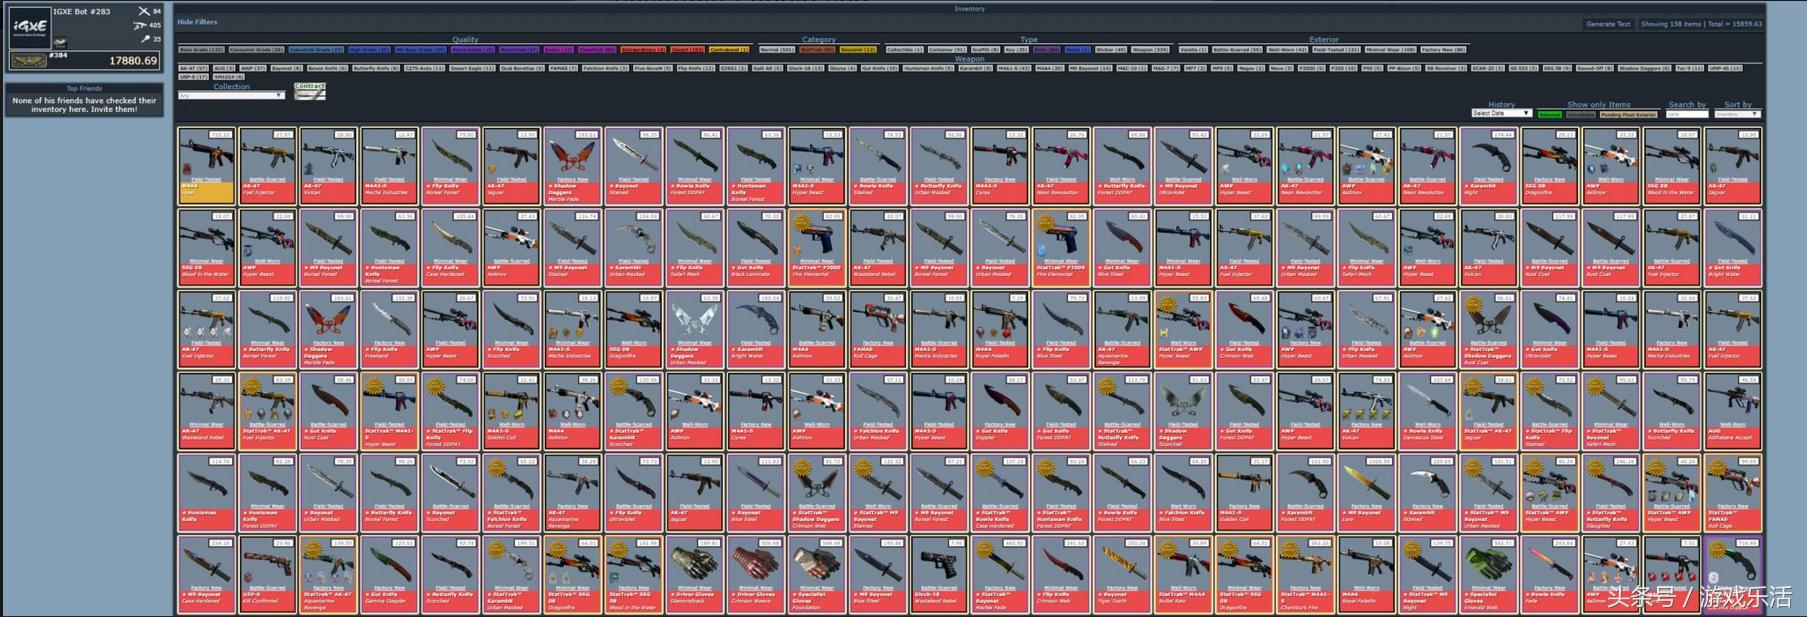1807x617 pixels.
Task: Toggle the Music type filter tag
Action: click(x=1077, y=49)
